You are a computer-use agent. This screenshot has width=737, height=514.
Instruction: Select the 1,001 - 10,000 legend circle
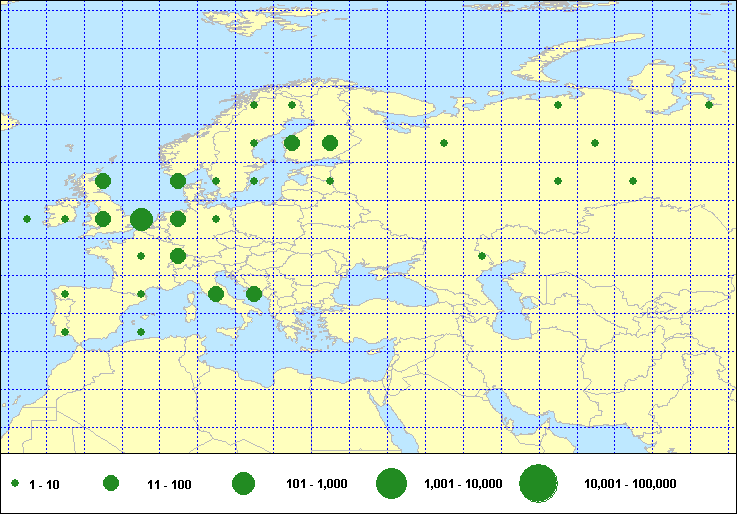click(x=391, y=484)
